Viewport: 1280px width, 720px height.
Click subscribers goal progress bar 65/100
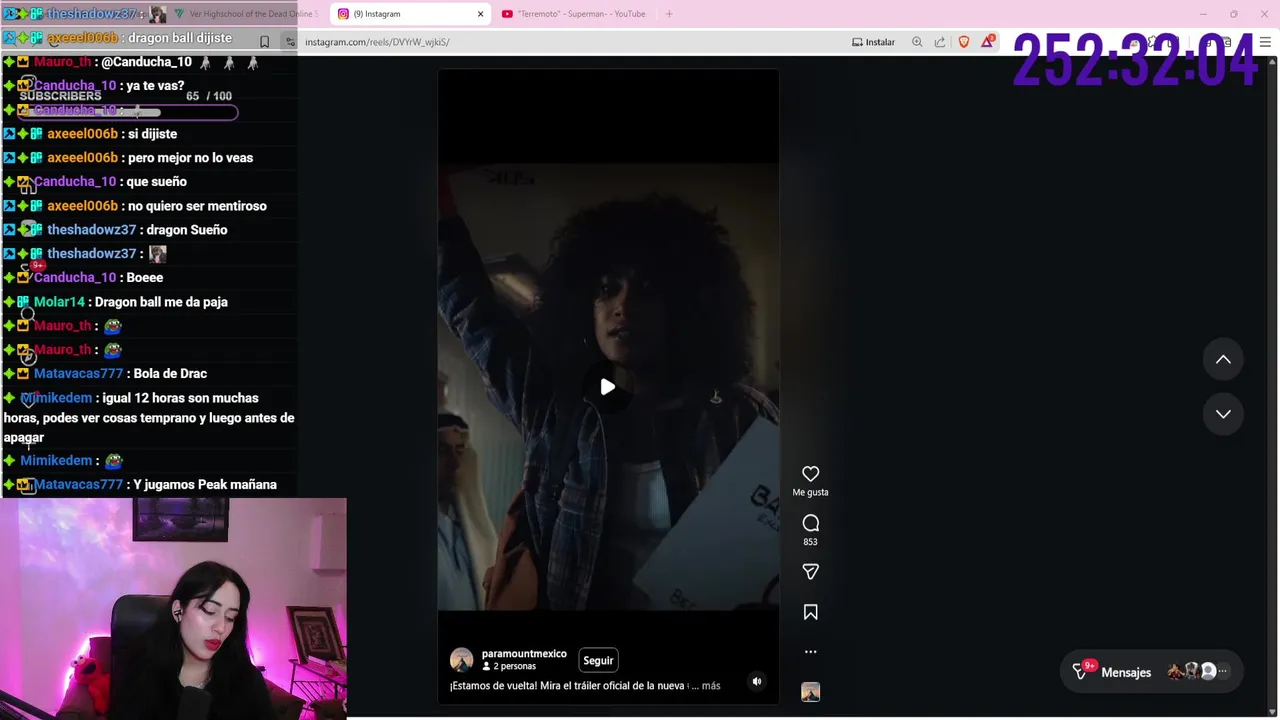(127, 112)
